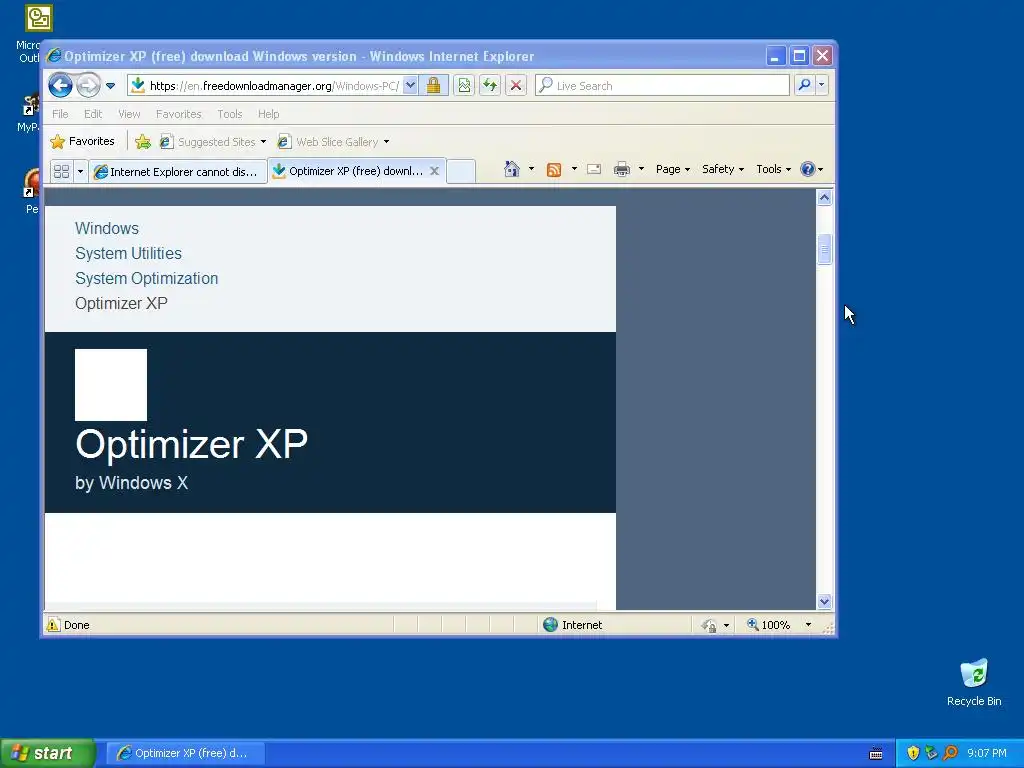The image size is (1024, 768).
Task: Click the Print icon
Action: 622,169
